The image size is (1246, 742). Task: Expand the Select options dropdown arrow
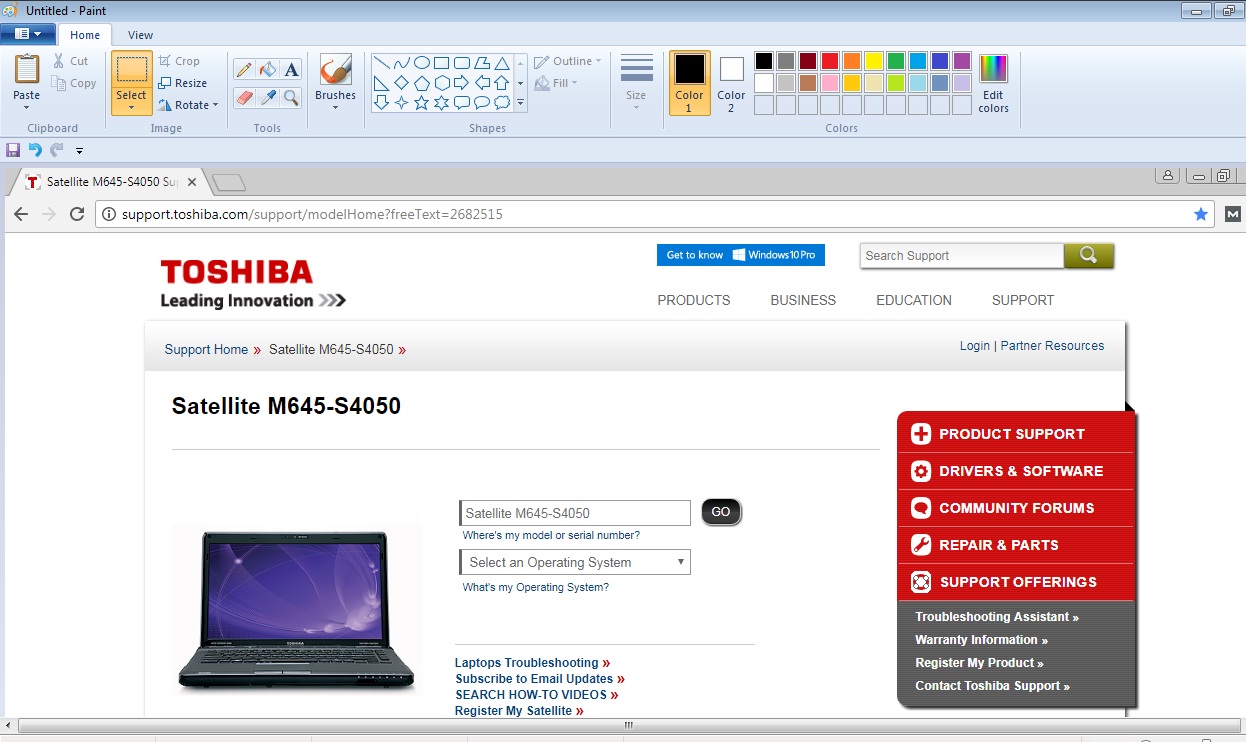131,107
